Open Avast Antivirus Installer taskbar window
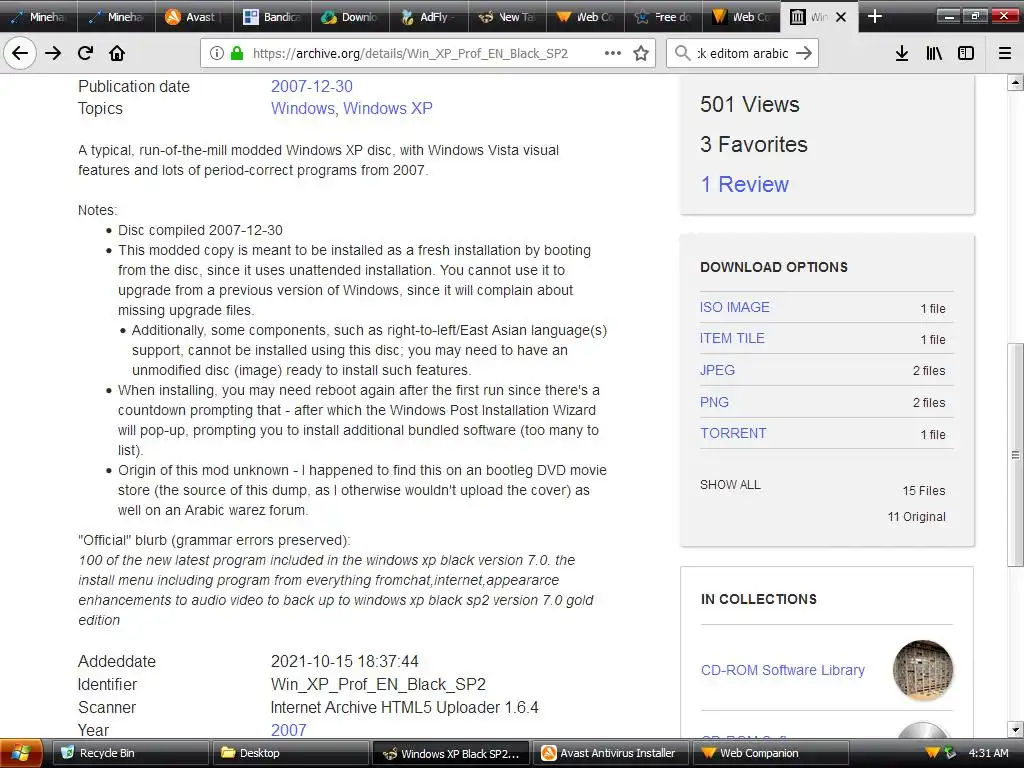Image resolution: width=1024 pixels, height=768 pixels. tap(611, 753)
